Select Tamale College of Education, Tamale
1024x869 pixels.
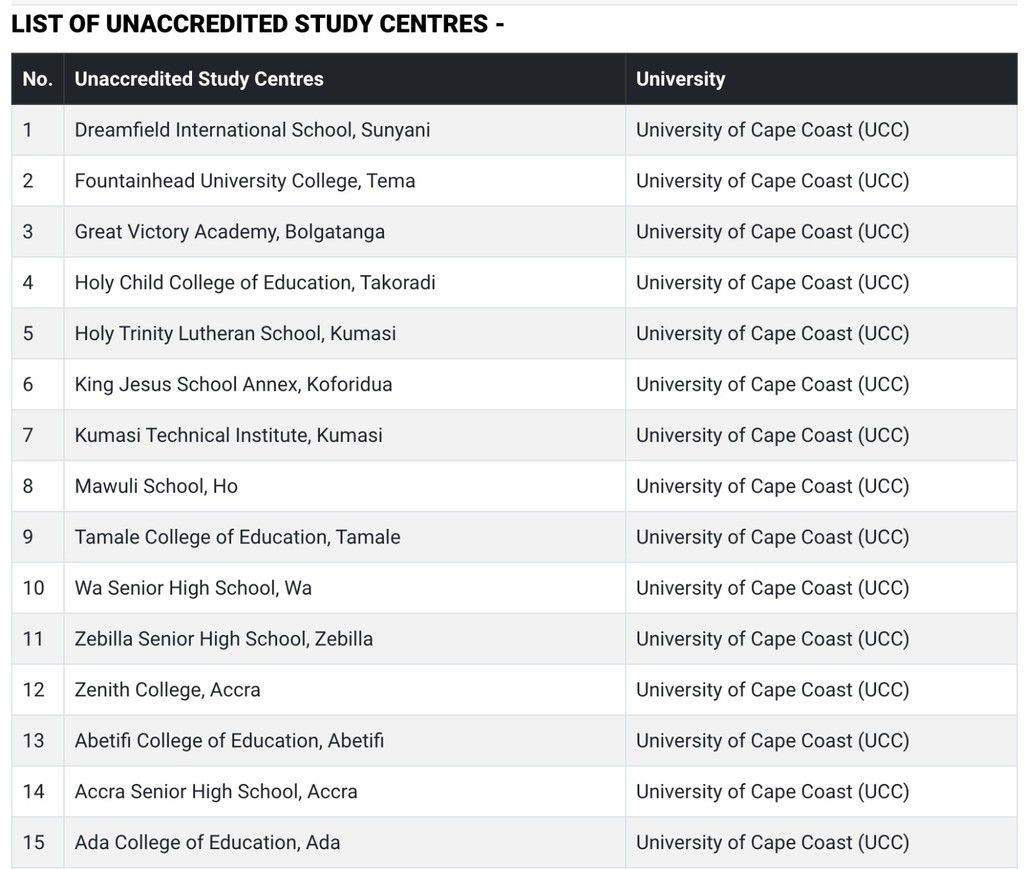point(237,538)
